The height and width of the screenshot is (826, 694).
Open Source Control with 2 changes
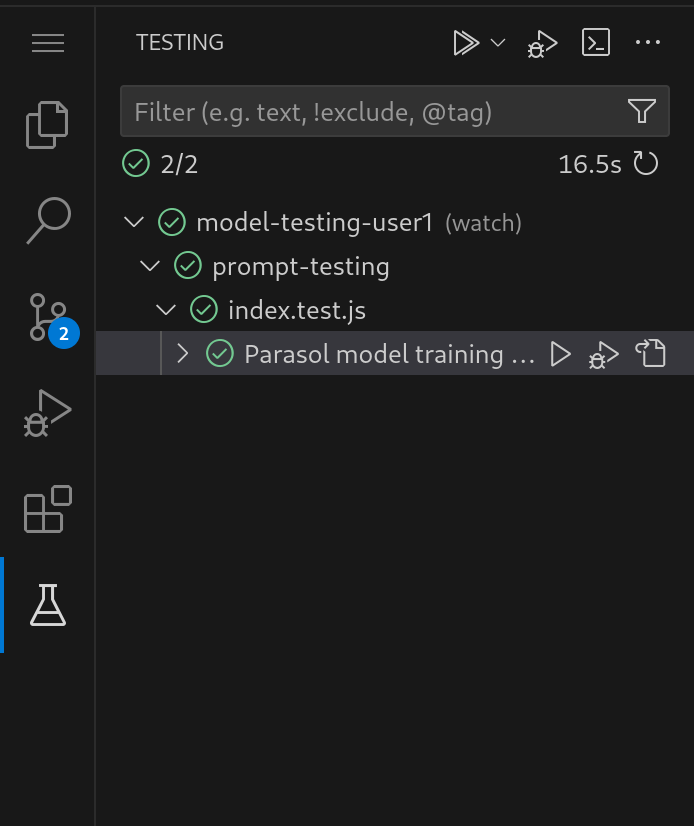tap(47, 316)
